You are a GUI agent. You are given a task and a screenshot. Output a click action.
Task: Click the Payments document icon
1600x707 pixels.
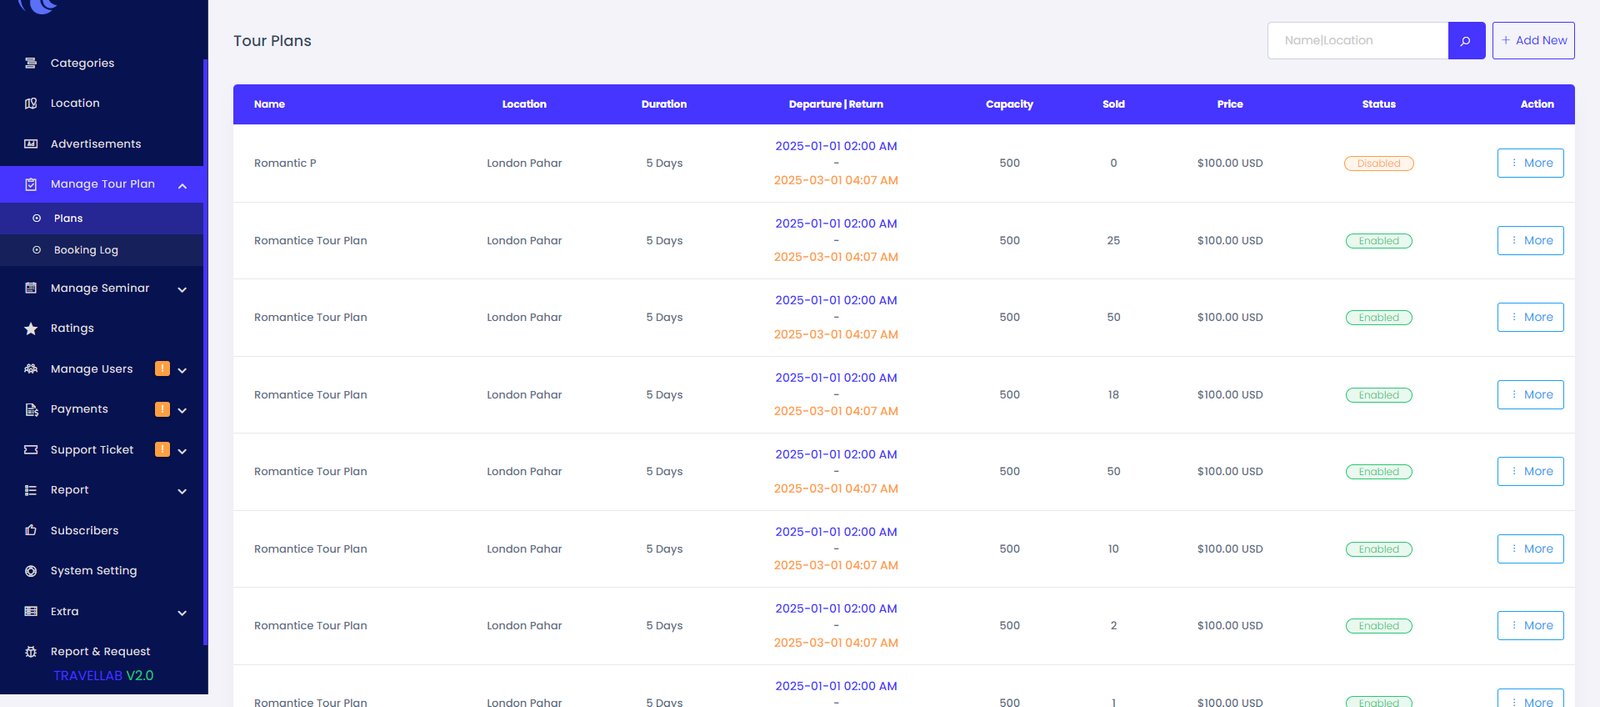pyautogui.click(x=31, y=409)
